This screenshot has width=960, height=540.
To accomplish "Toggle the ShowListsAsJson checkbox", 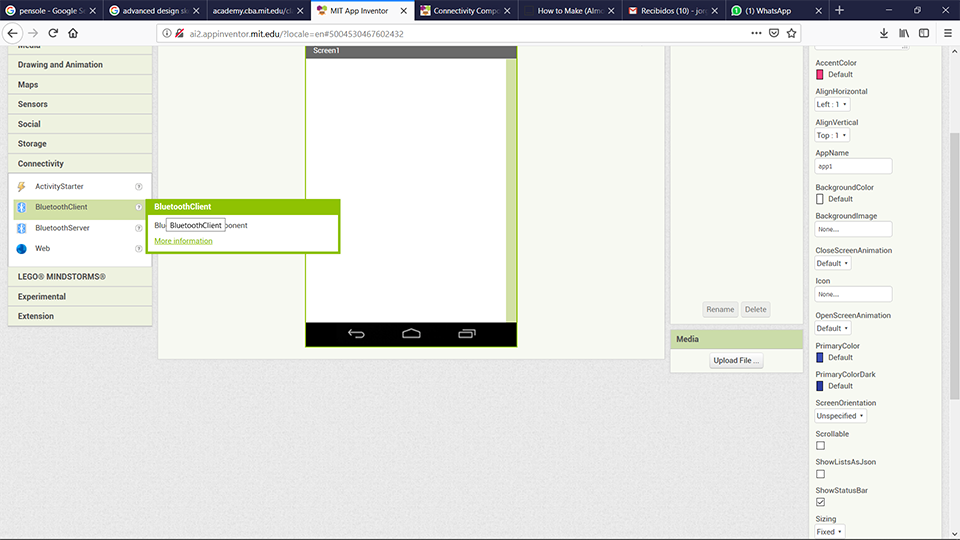I will click(820, 474).
